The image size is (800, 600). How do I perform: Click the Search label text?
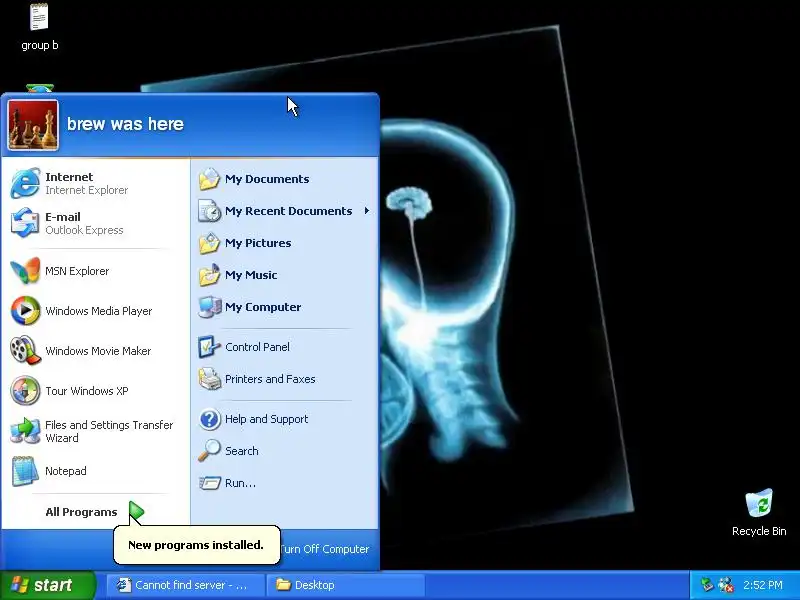click(242, 451)
